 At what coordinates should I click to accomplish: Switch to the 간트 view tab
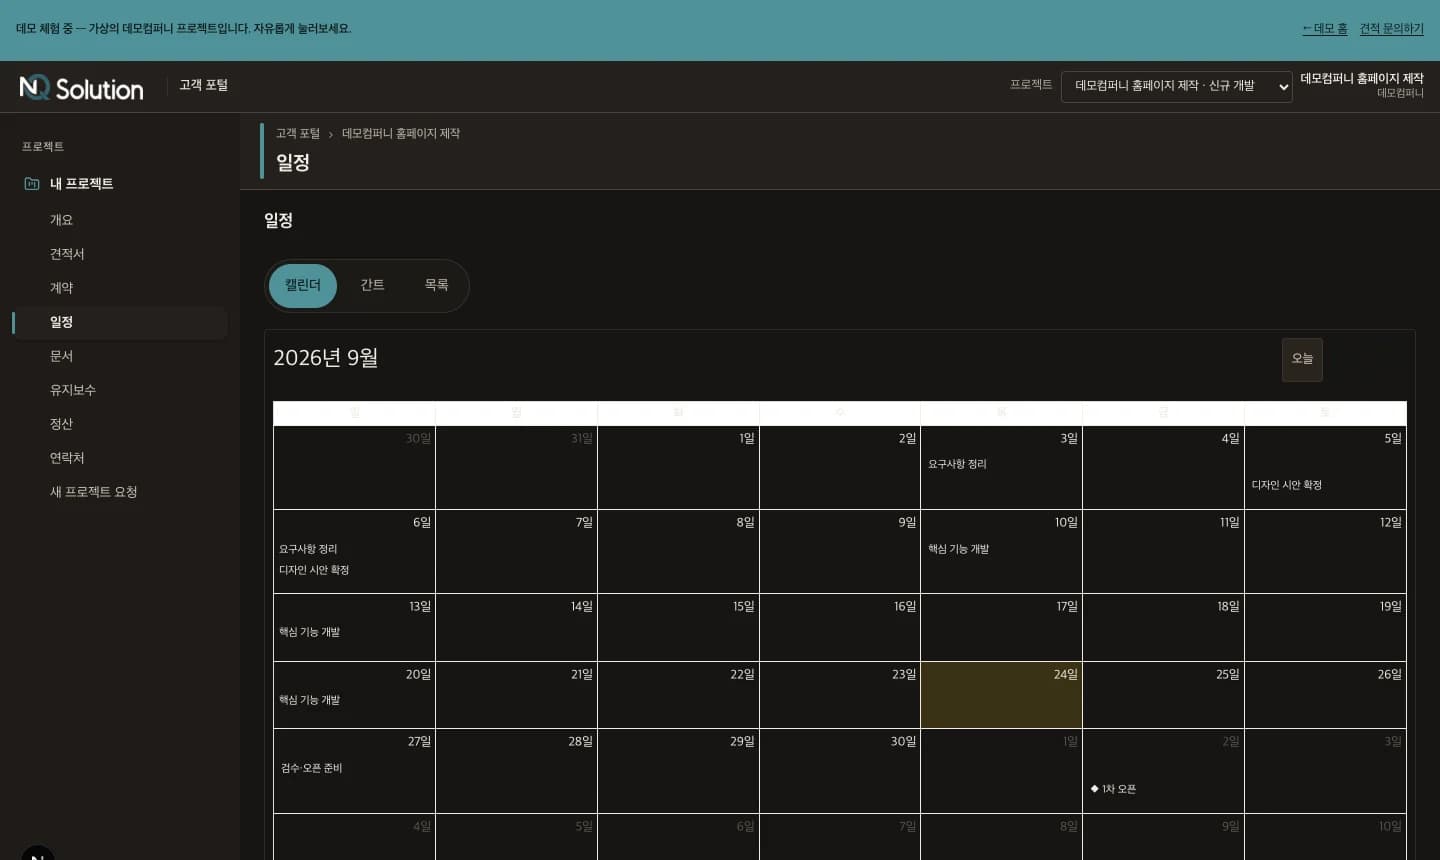pyautogui.click(x=372, y=285)
